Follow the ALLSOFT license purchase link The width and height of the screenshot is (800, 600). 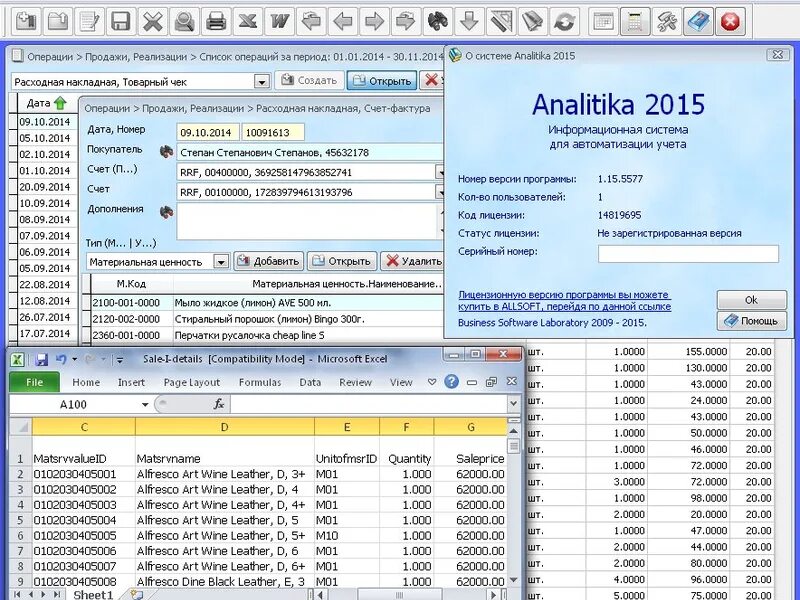click(x=564, y=301)
